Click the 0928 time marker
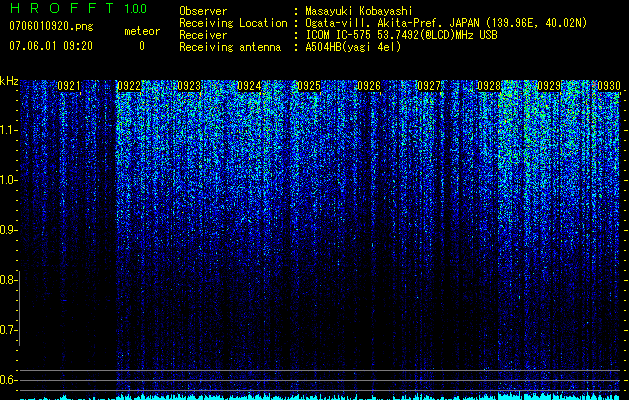 [489, 86]
